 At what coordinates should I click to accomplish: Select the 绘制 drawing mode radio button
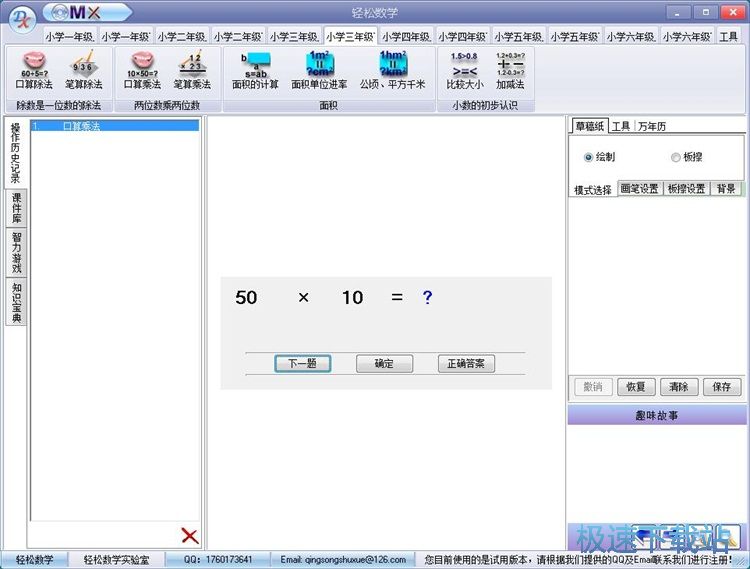coord(599,157)
